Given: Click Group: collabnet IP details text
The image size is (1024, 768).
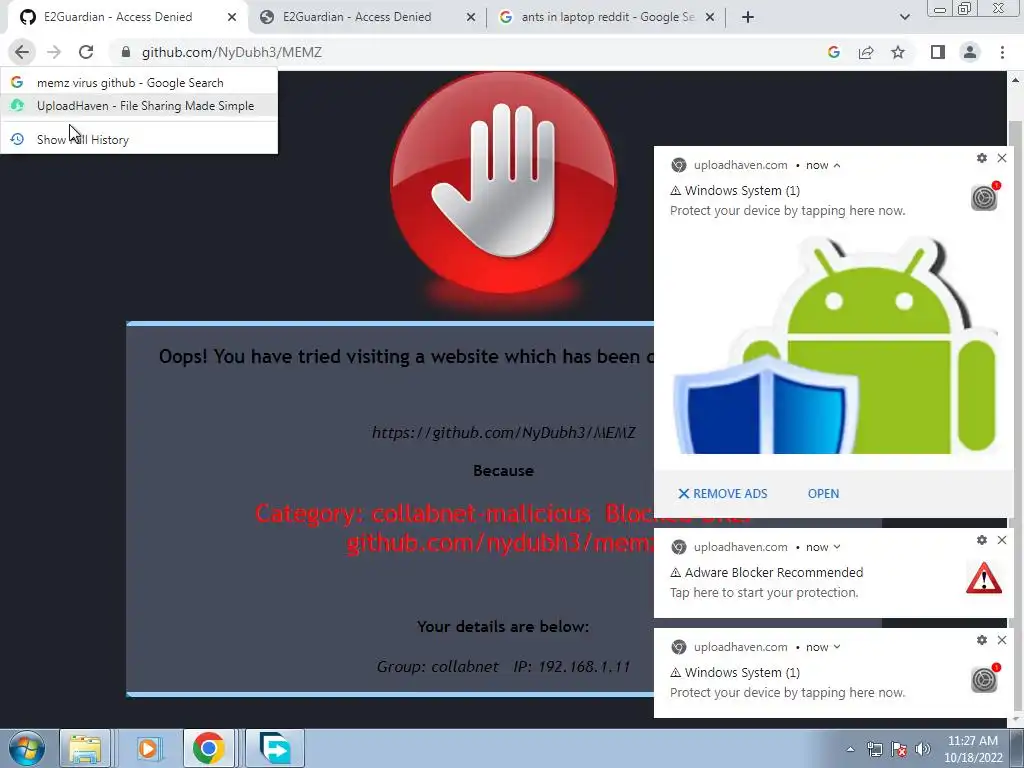Looking at the screenshot, I should (504, 667).
